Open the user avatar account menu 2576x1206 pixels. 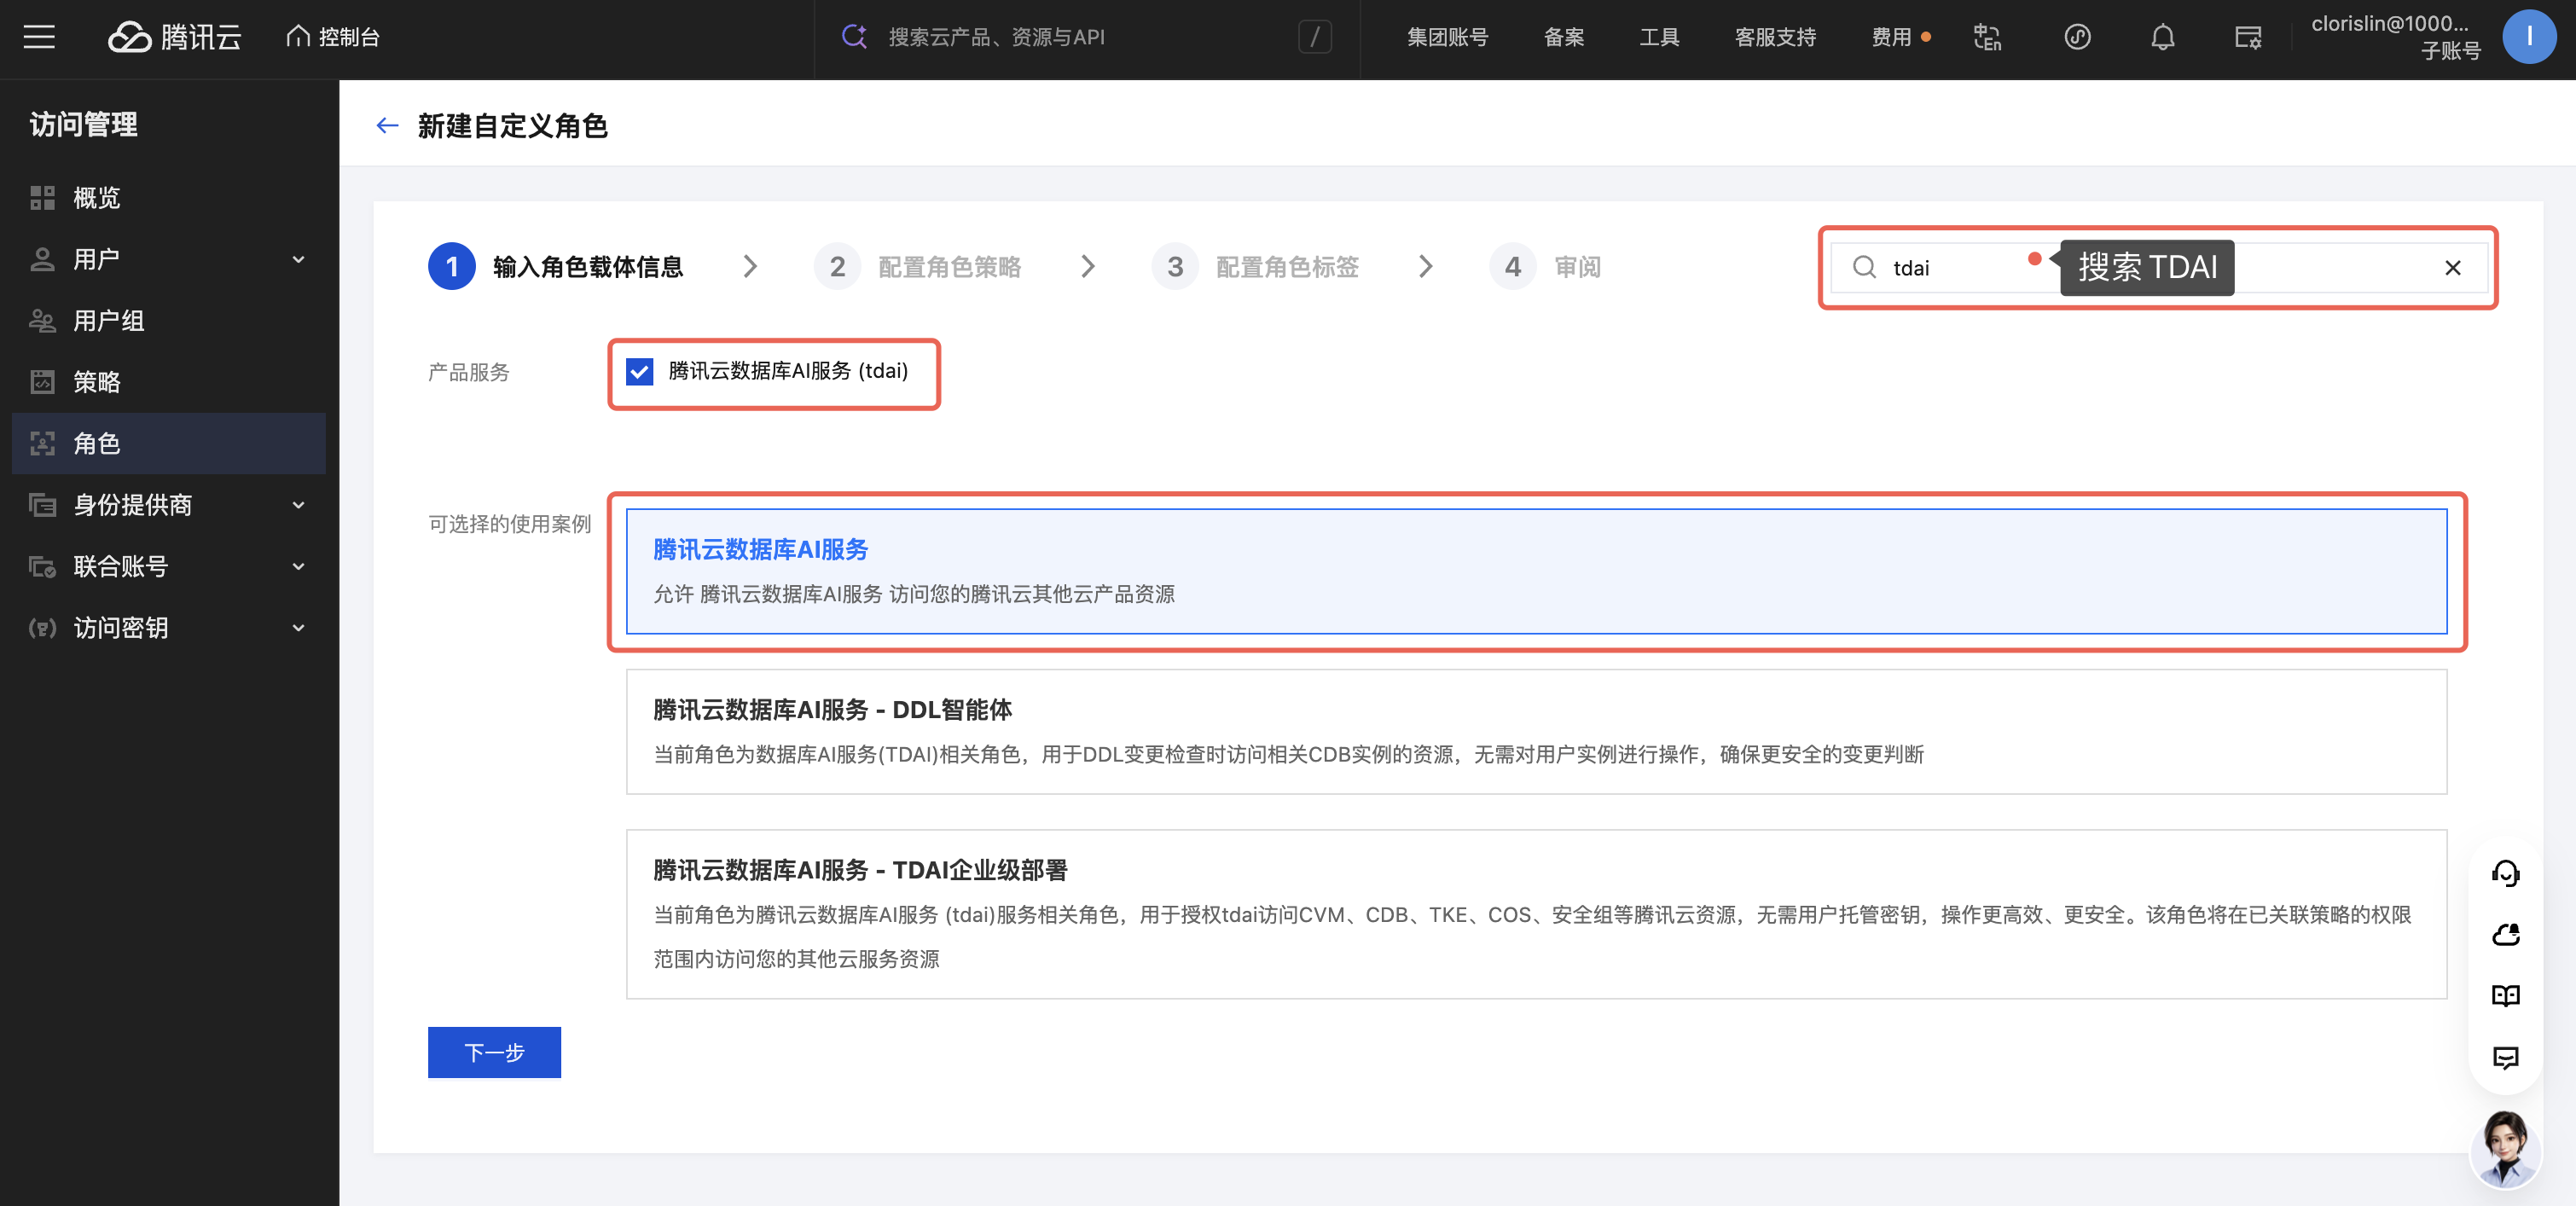[x=2529, y=37]
